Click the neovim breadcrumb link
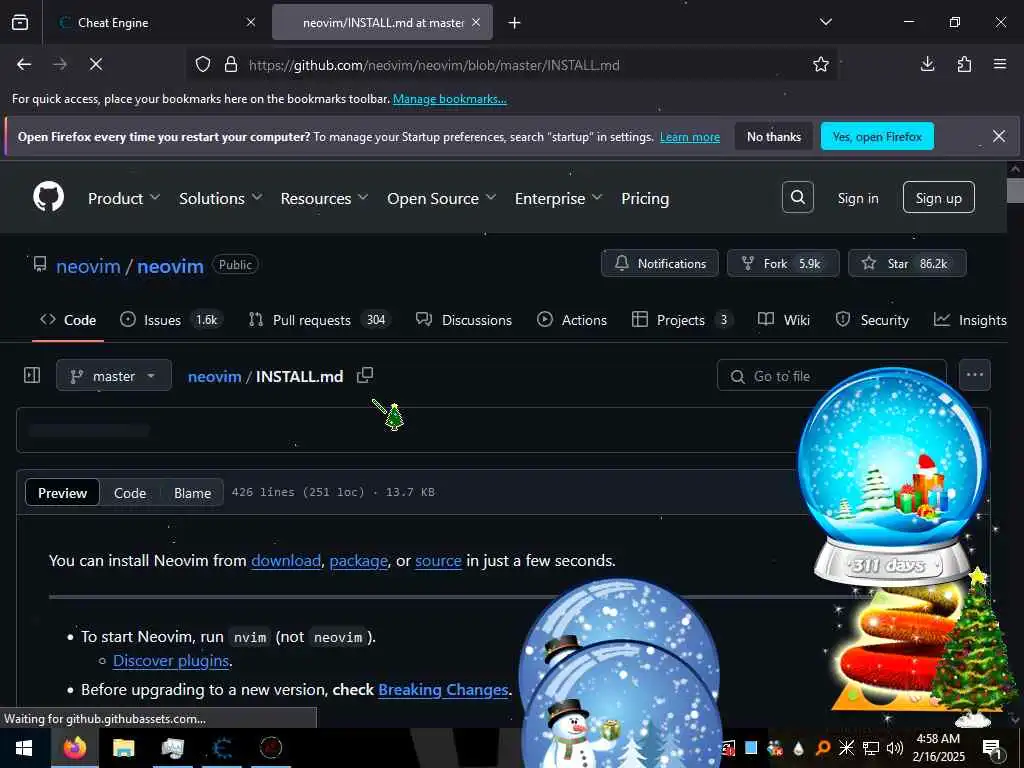This screenshot has width=1024, height=768. pyautogui.click(x=215, y=377)
